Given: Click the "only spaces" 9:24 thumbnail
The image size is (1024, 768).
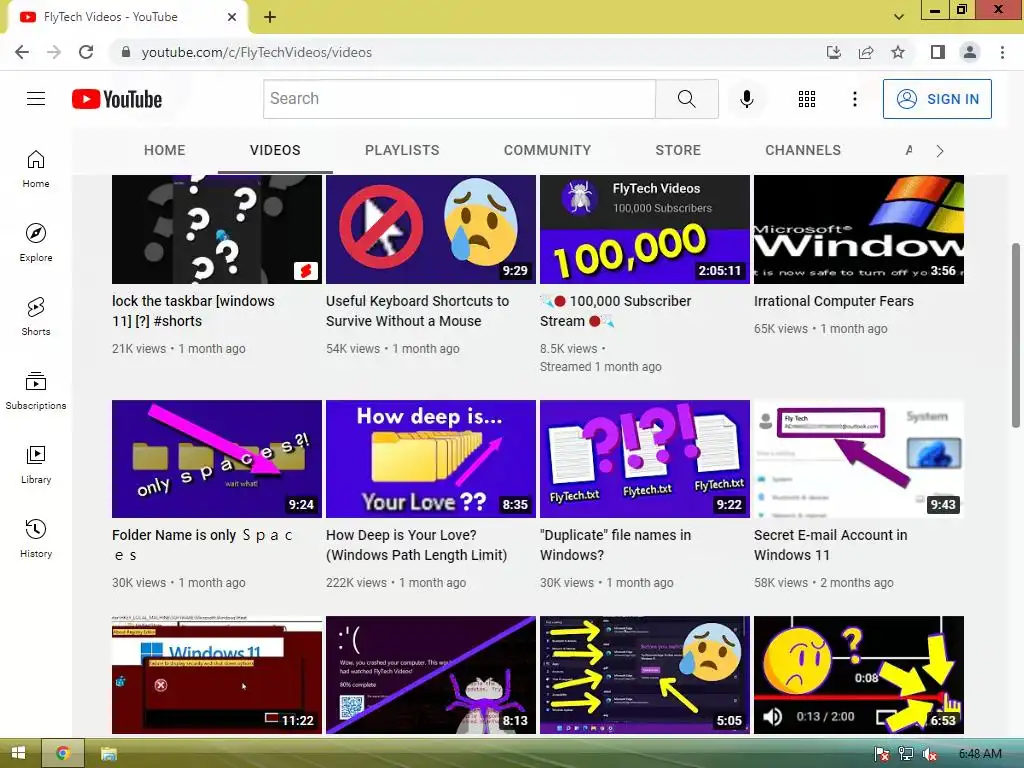Looking at the screenshot, I should (217, 458).
